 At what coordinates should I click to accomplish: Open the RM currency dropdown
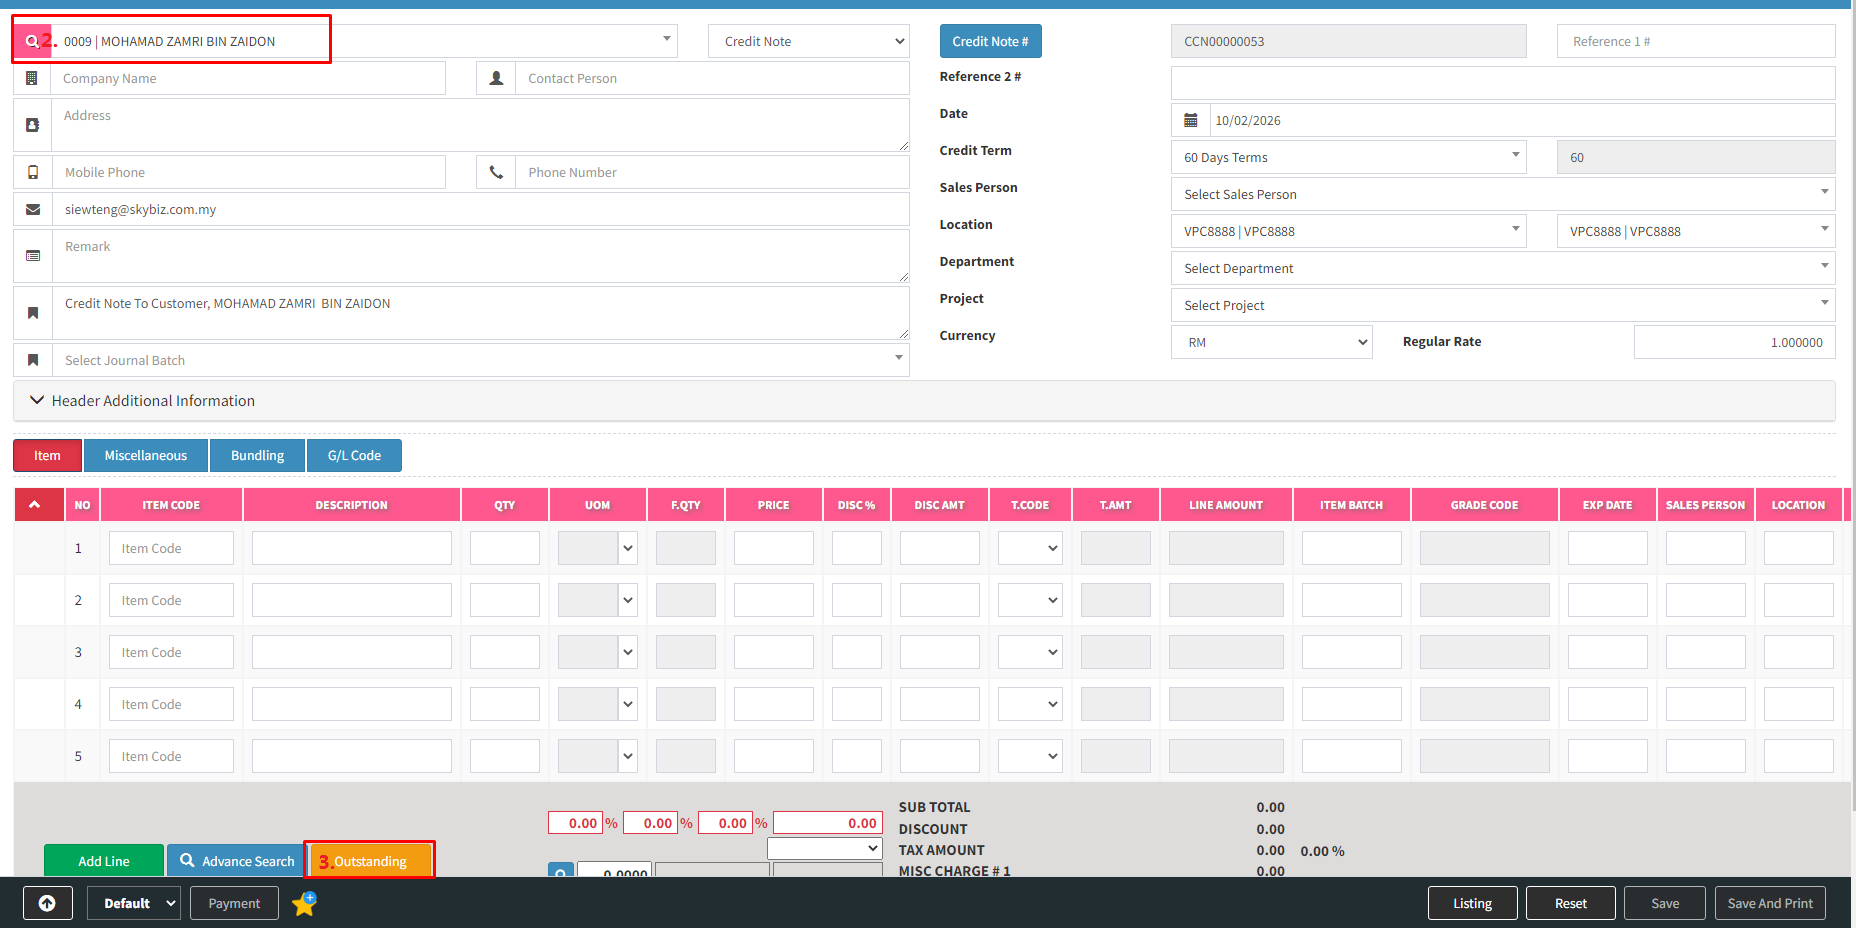point(1271,343)
